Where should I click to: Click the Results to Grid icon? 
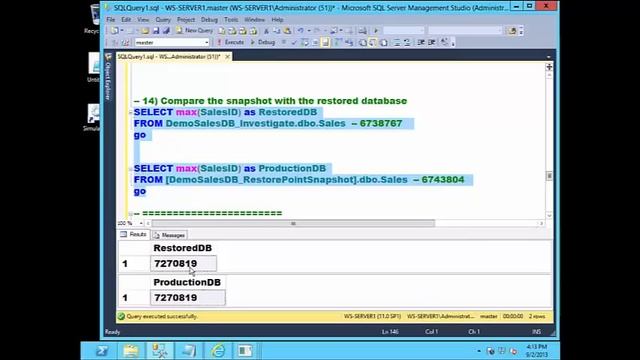click(x=373, y=42)
